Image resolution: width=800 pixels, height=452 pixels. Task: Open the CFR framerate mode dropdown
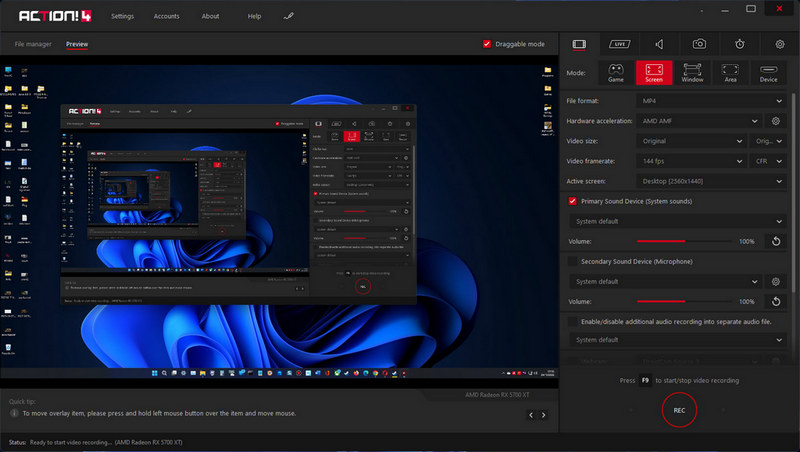pyautogui.click(x=768, y=161)
